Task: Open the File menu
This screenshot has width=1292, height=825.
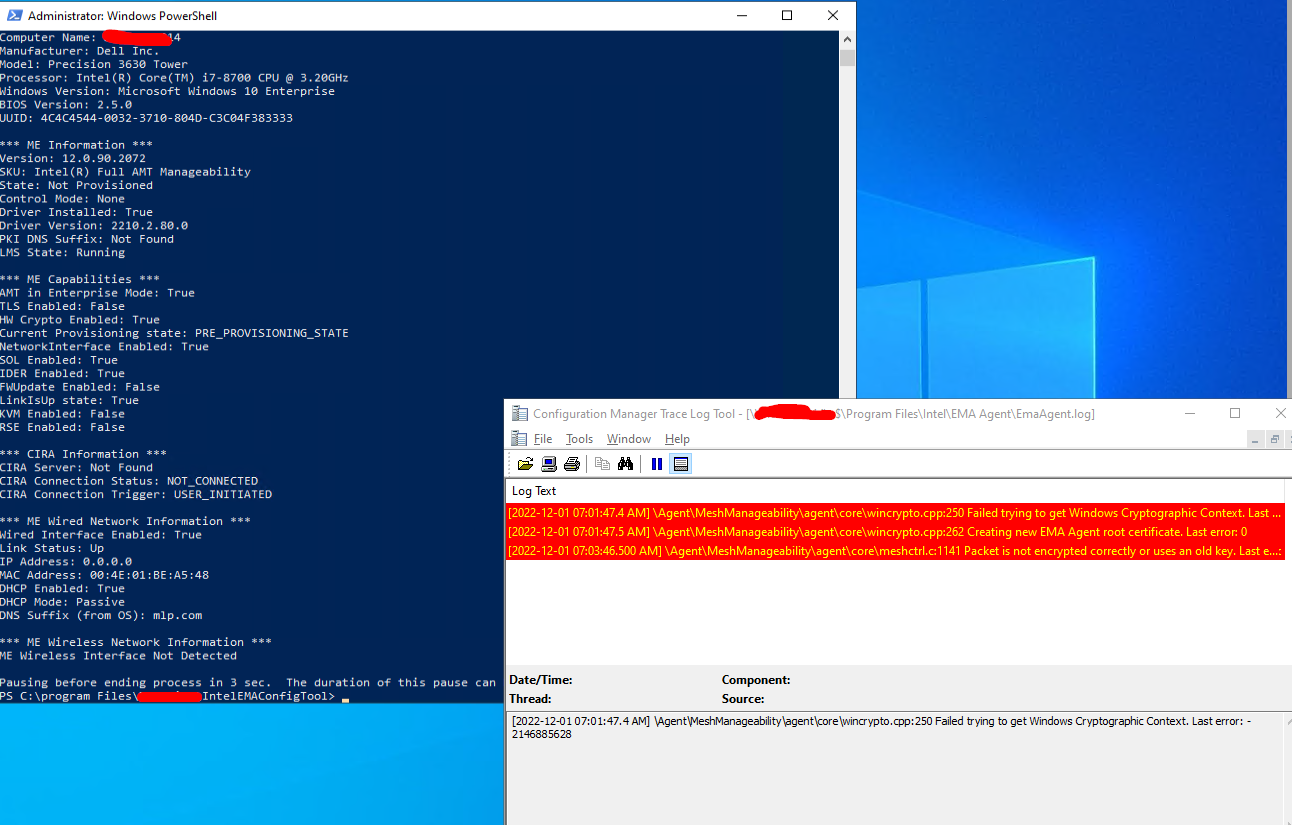Action: [x=543, y=439]
